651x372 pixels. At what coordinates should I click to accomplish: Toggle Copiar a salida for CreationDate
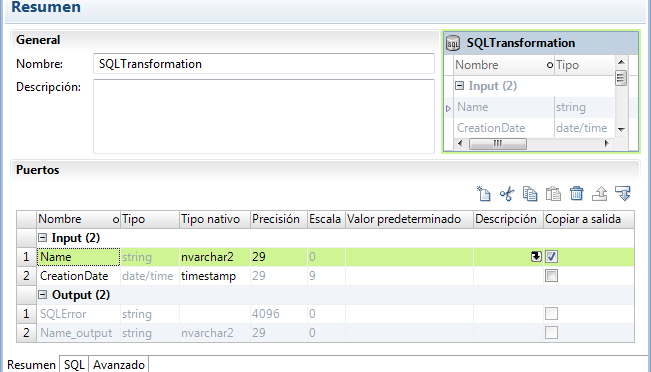point(551,276)
